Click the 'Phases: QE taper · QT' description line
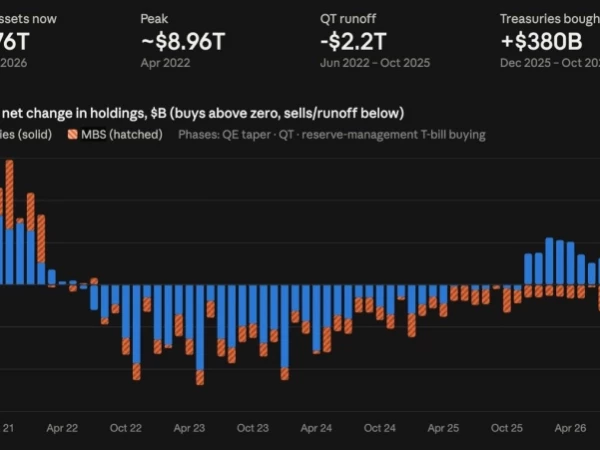This screenshot has height=450, width=600. 332,135
